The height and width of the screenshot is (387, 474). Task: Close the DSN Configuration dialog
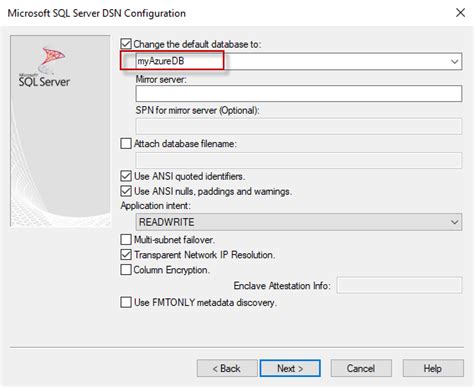pos(461,13)
